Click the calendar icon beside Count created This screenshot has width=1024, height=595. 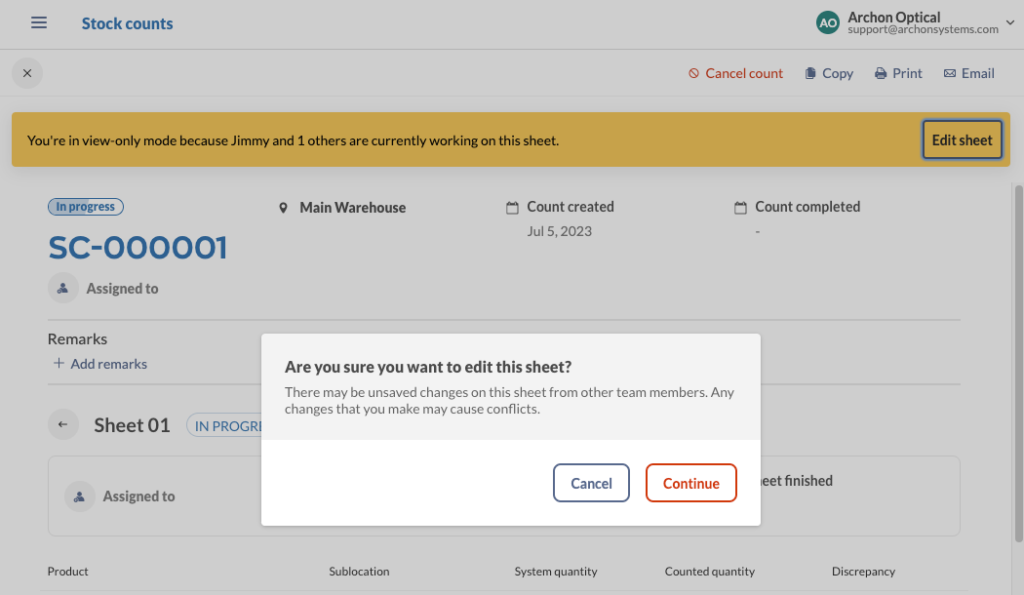(x=512, y=206)
